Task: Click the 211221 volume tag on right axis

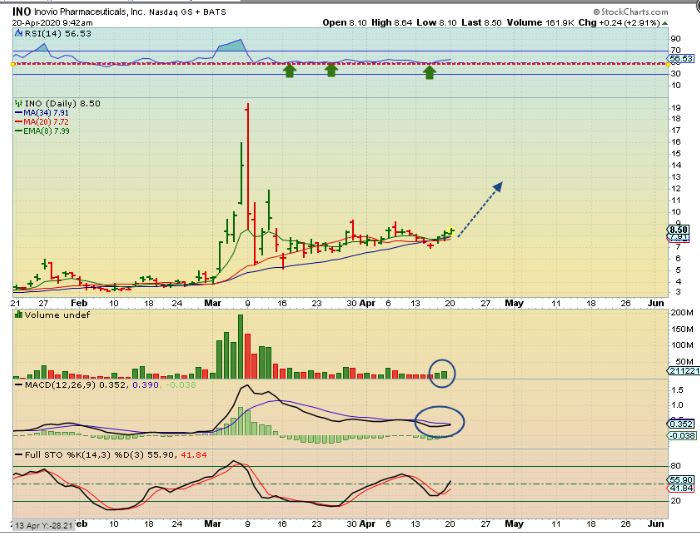Action: 683,371
